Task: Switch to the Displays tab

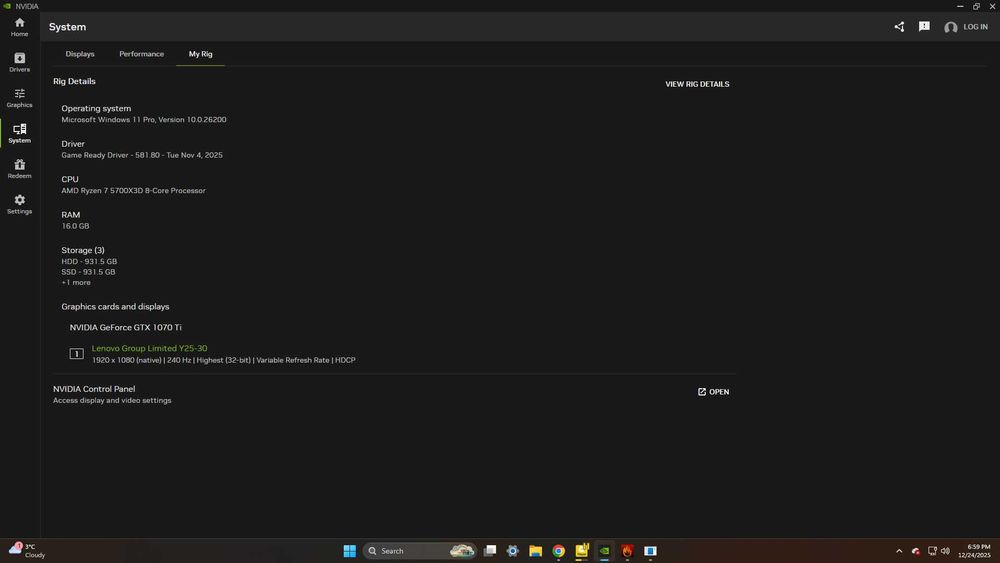Action: 80,54
